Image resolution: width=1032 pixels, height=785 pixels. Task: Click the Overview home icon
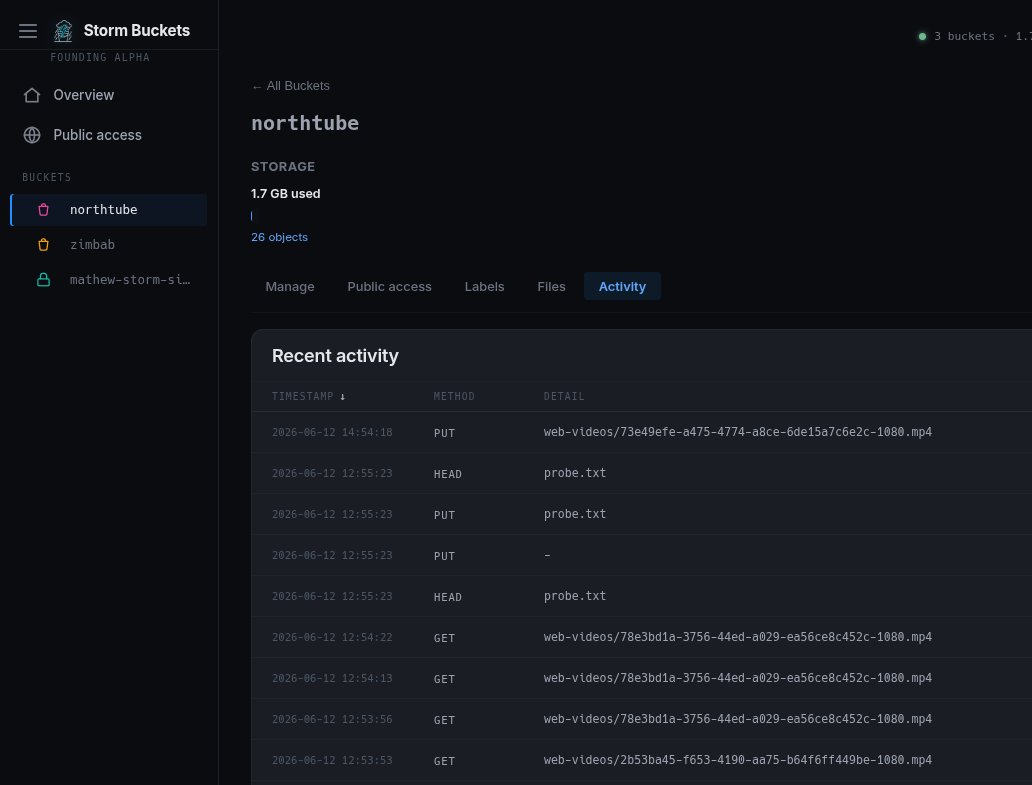(32, 95)
